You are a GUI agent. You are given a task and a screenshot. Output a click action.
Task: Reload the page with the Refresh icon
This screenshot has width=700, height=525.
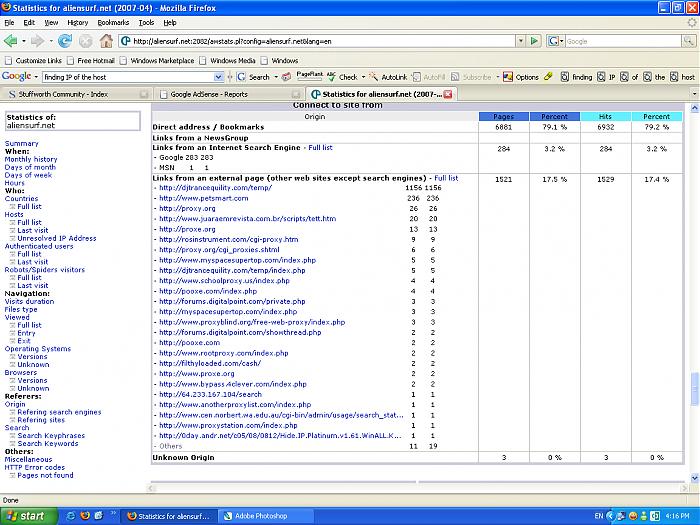tap(65, 41)
